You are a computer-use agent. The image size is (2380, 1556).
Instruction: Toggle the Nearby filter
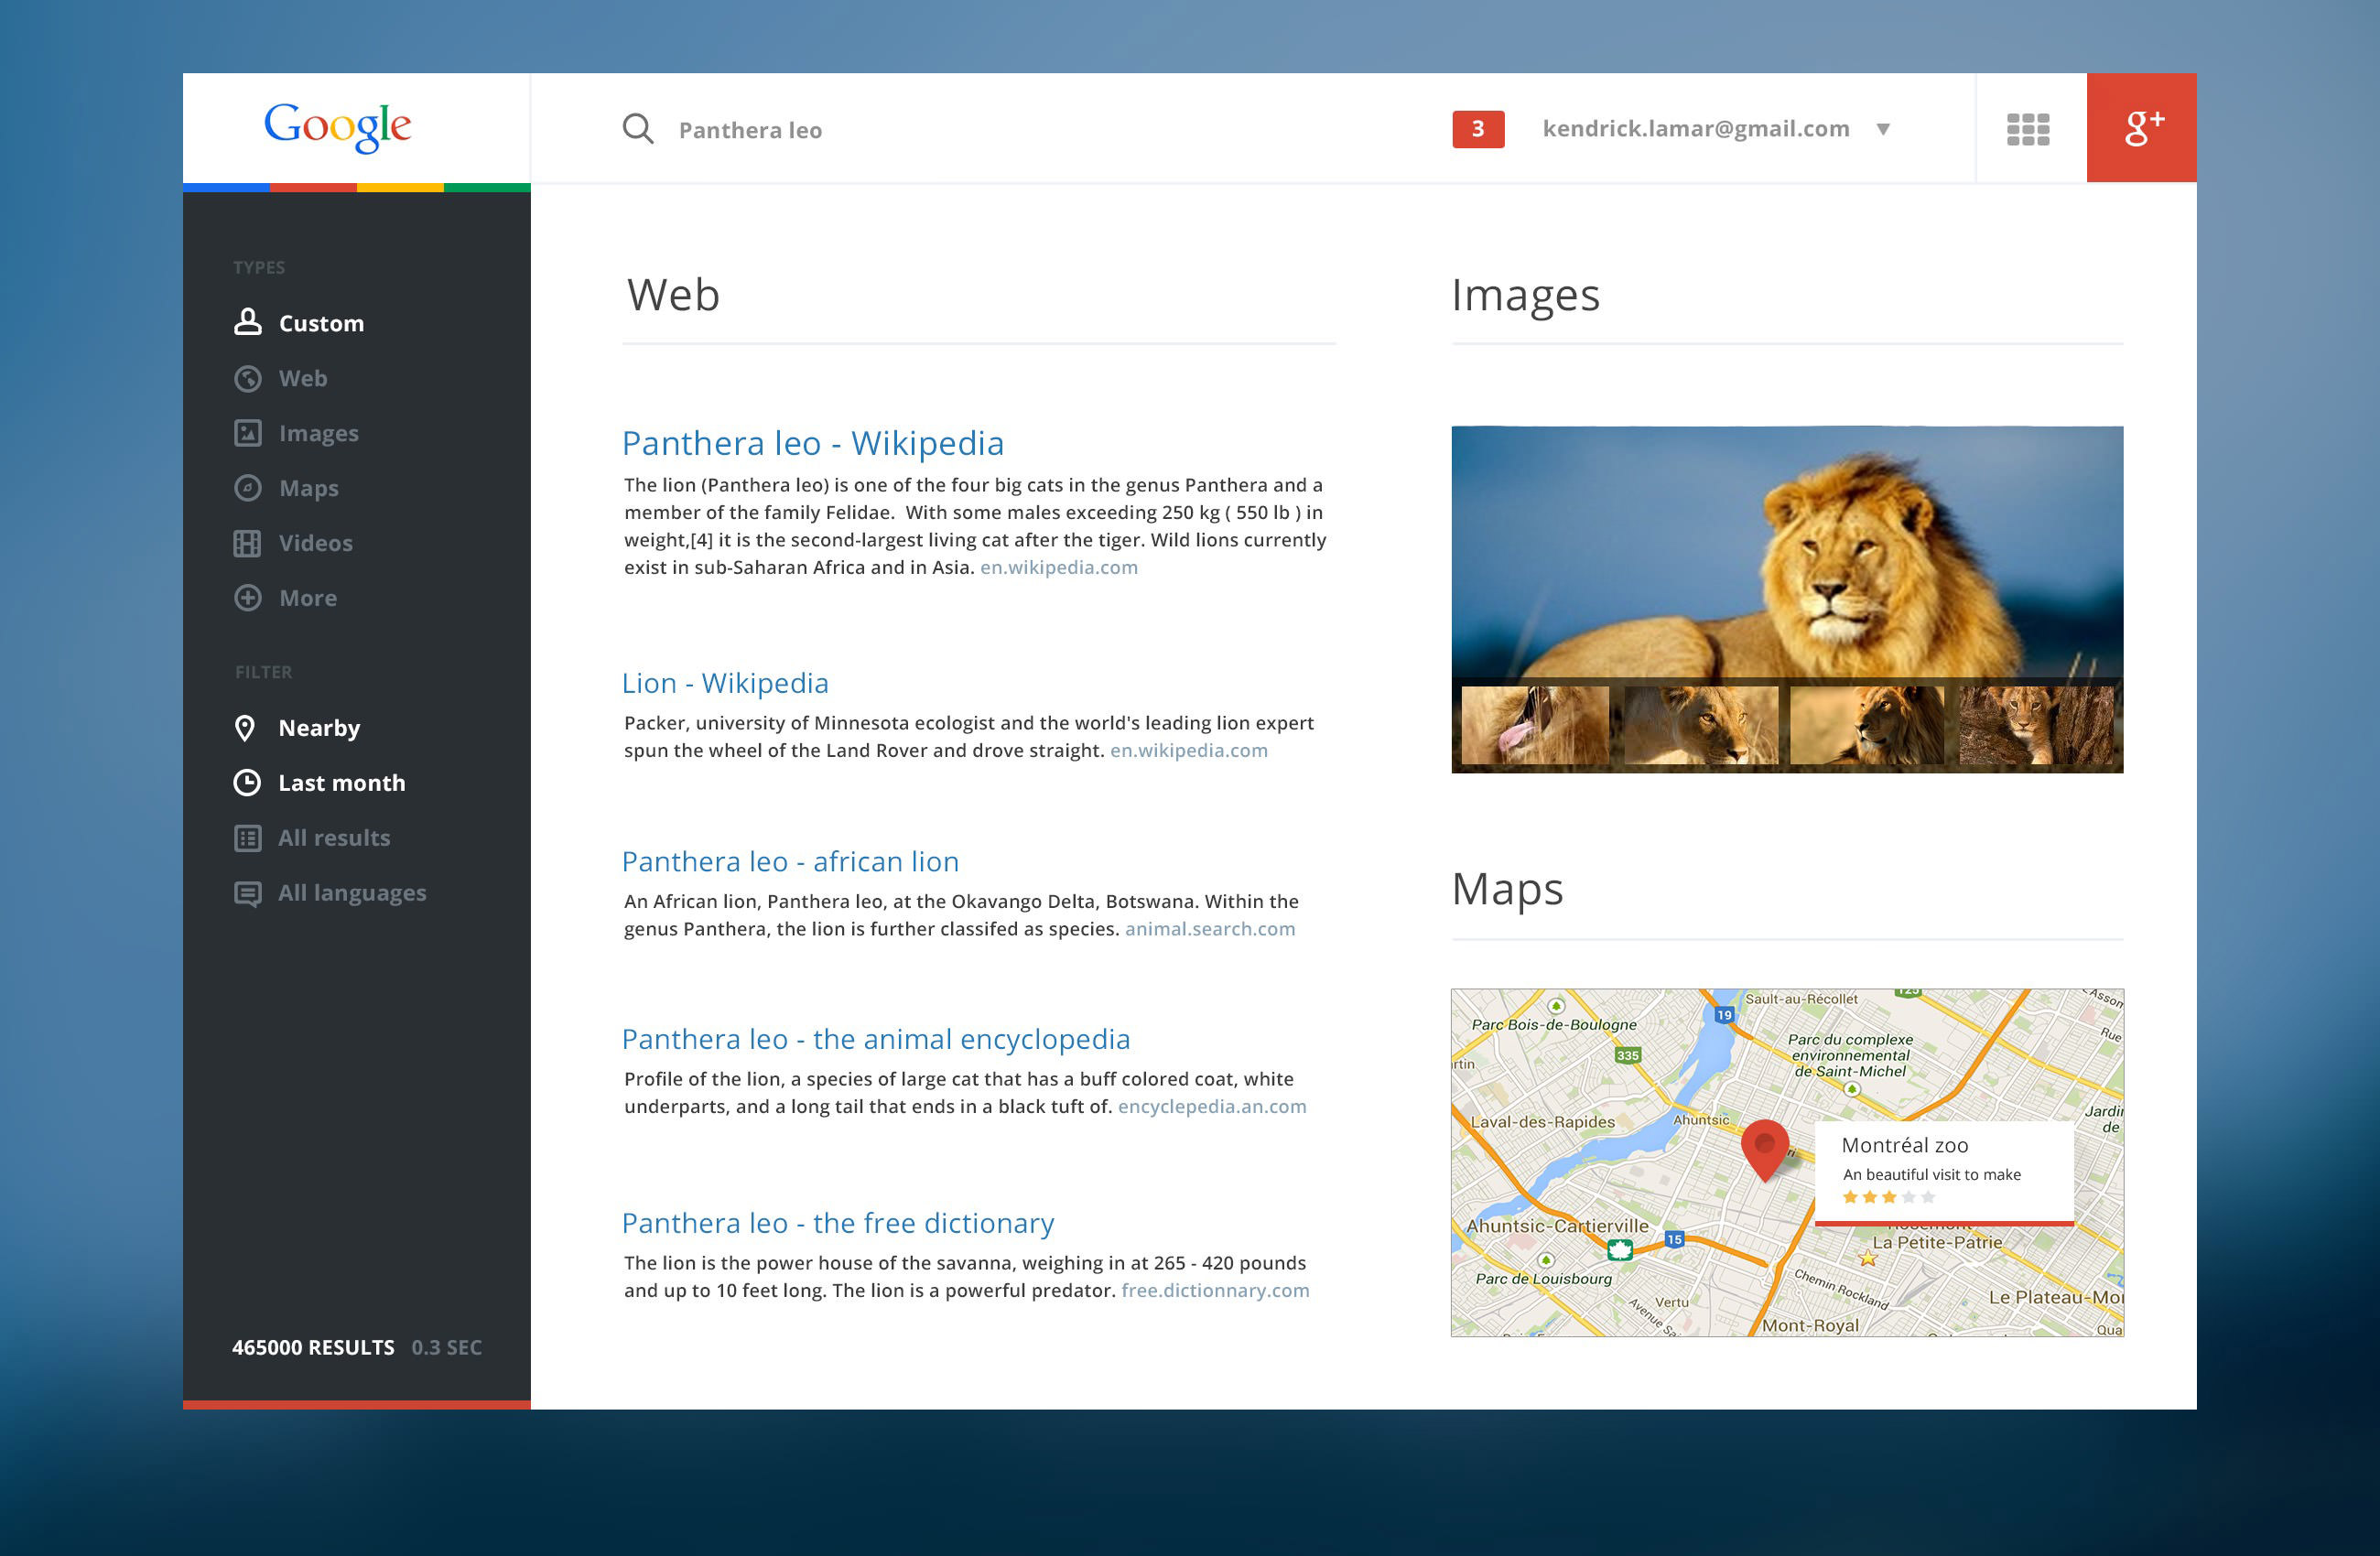pos(297,728)
